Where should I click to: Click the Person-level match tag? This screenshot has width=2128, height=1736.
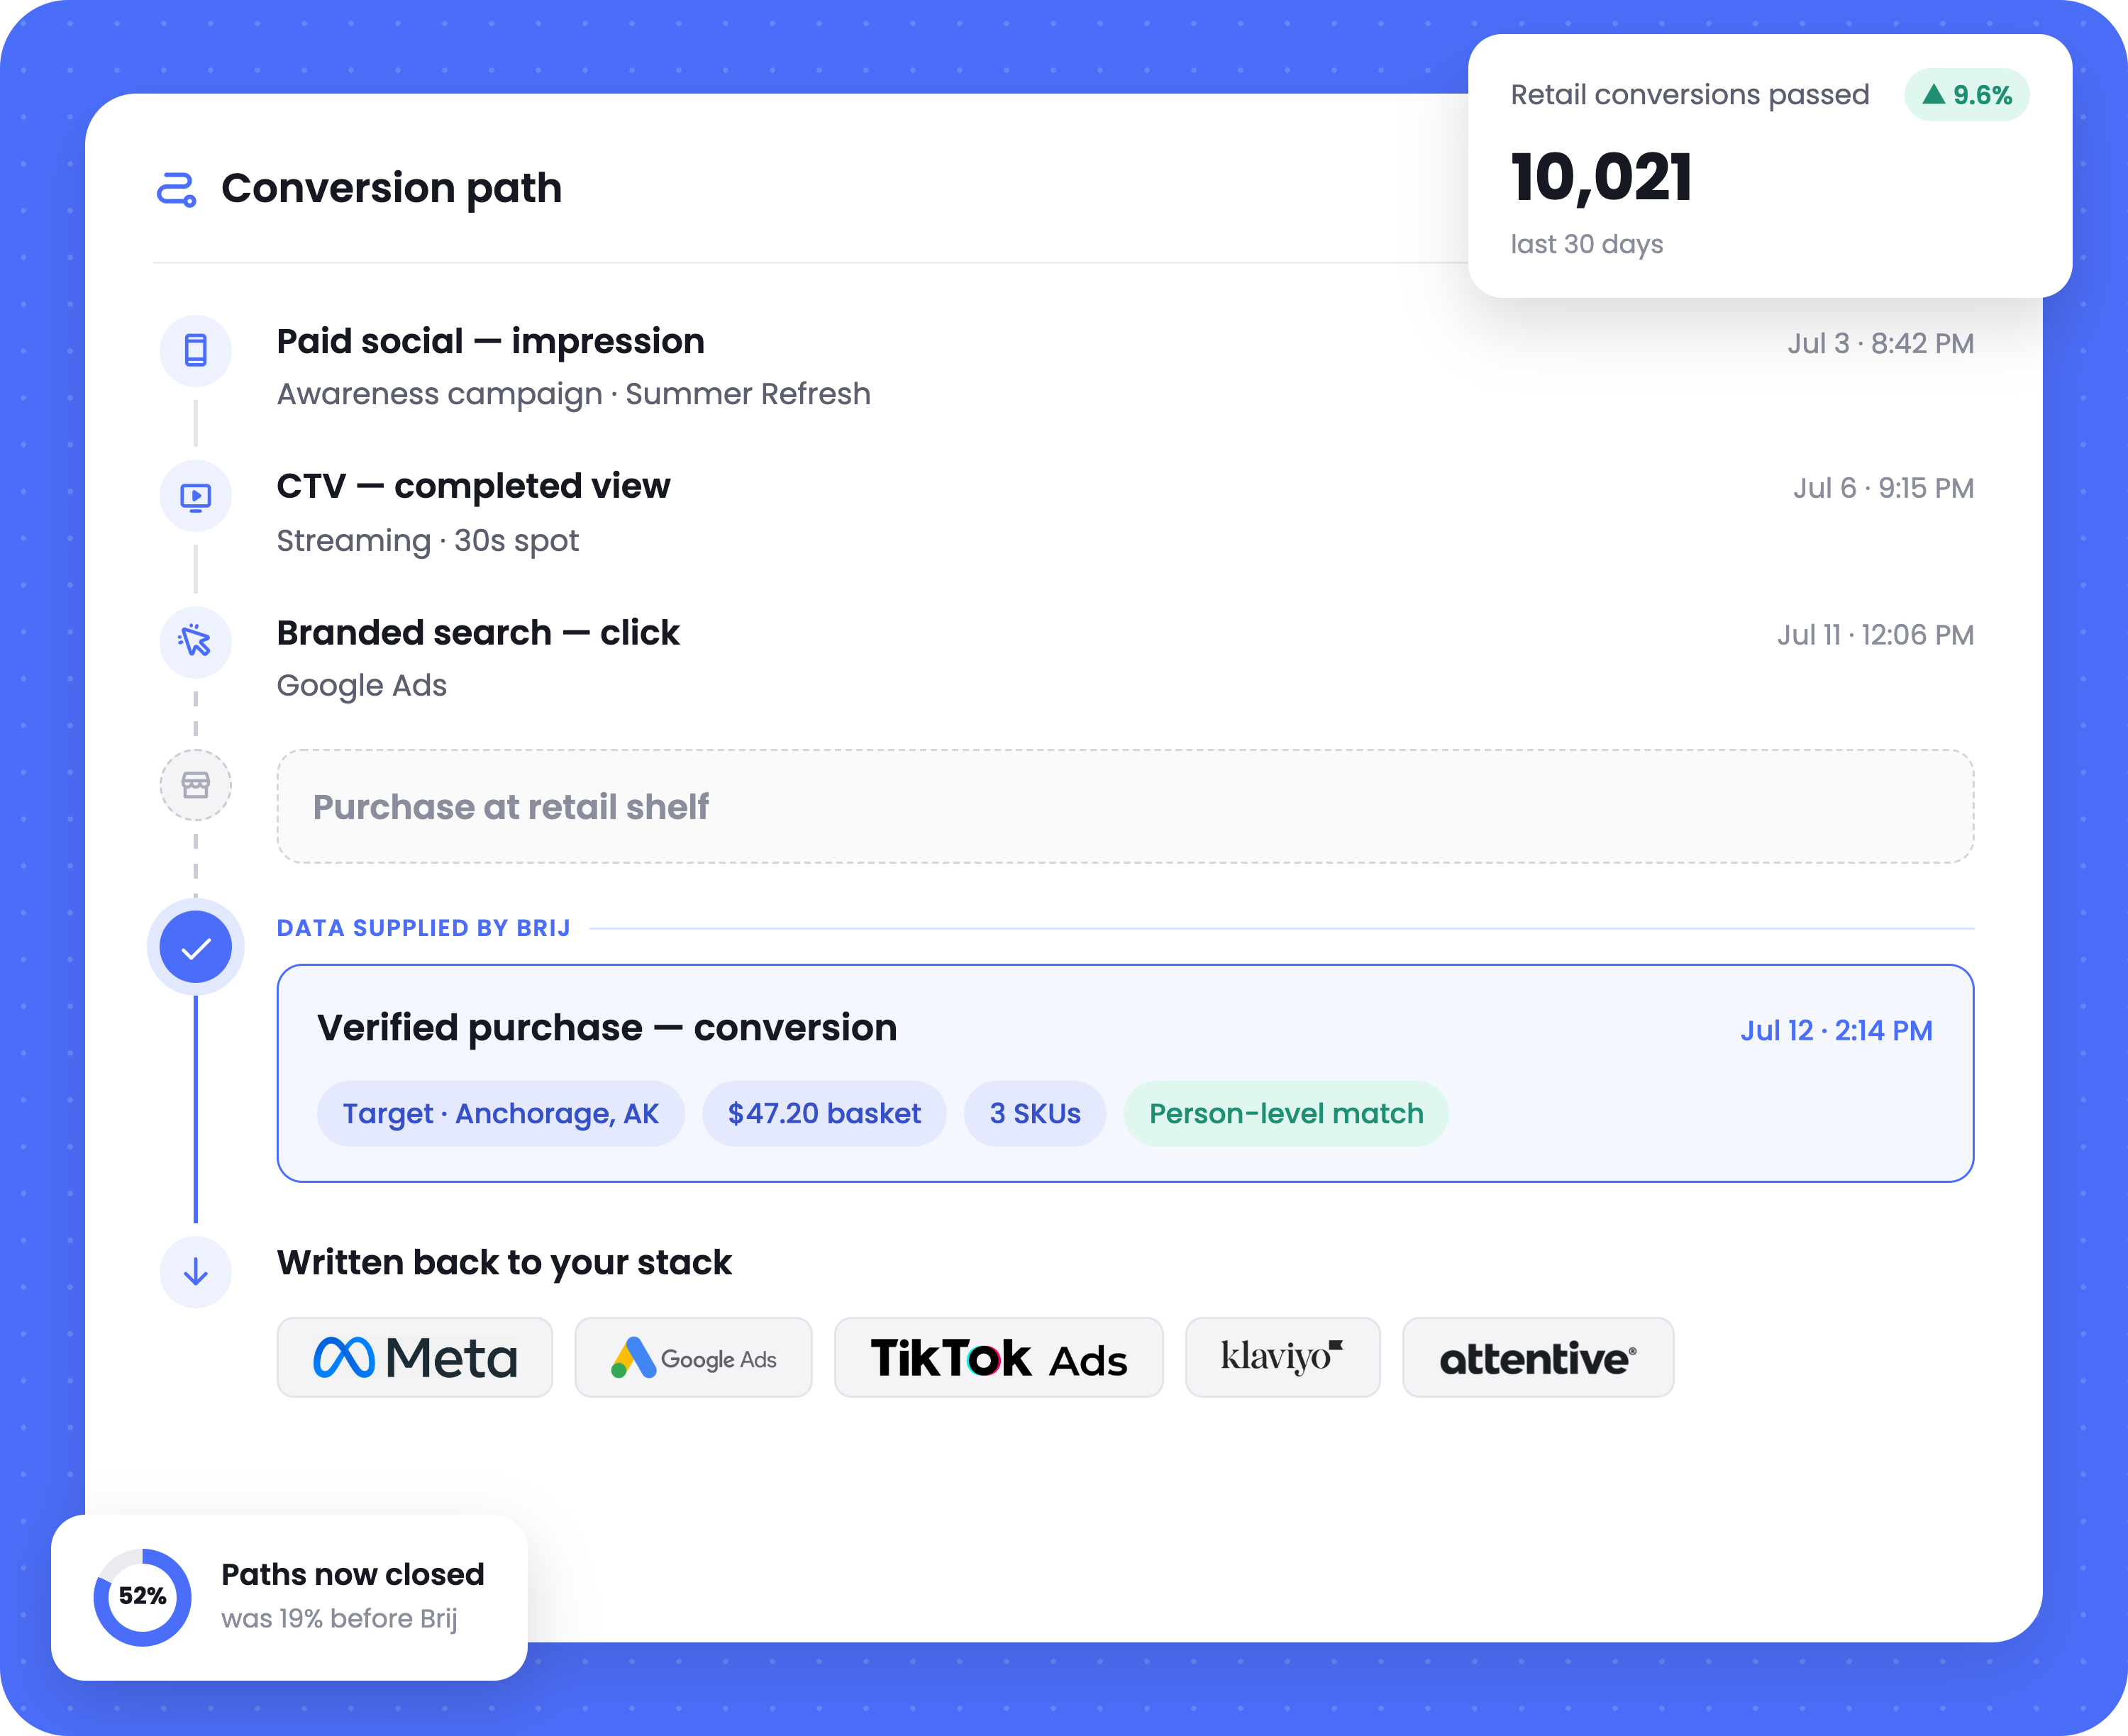1286,1114
